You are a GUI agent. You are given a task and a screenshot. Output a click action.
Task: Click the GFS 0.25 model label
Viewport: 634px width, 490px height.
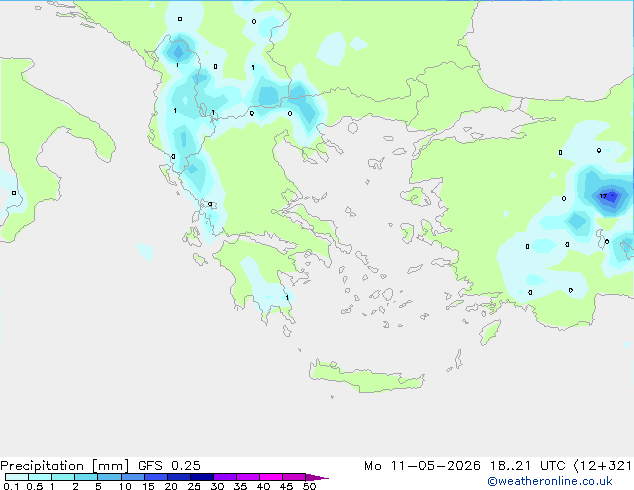coord(169,466)
